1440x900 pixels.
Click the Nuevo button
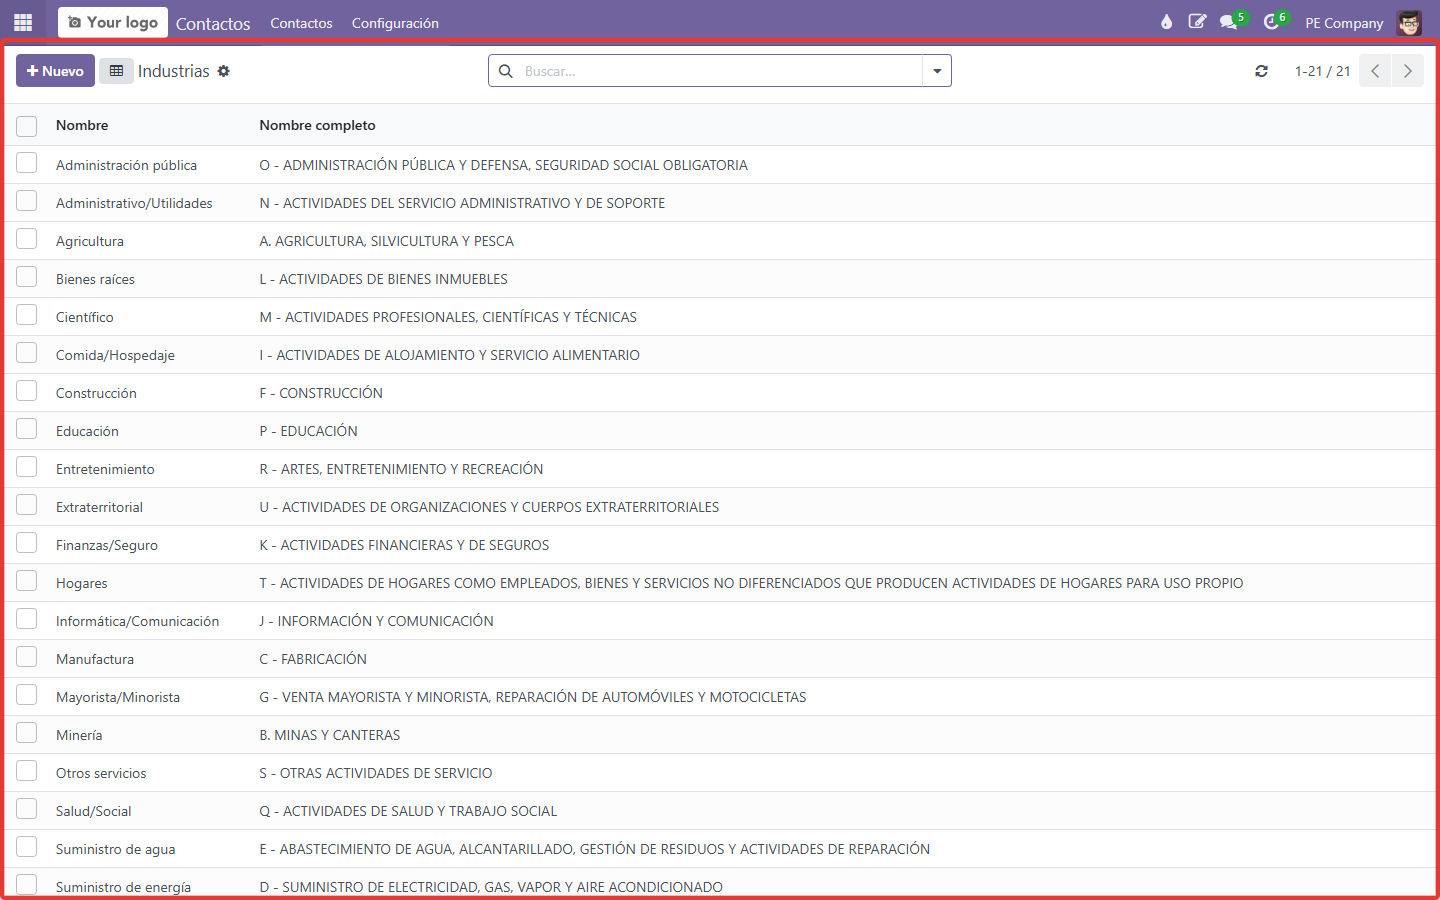(x=55, y=71)
